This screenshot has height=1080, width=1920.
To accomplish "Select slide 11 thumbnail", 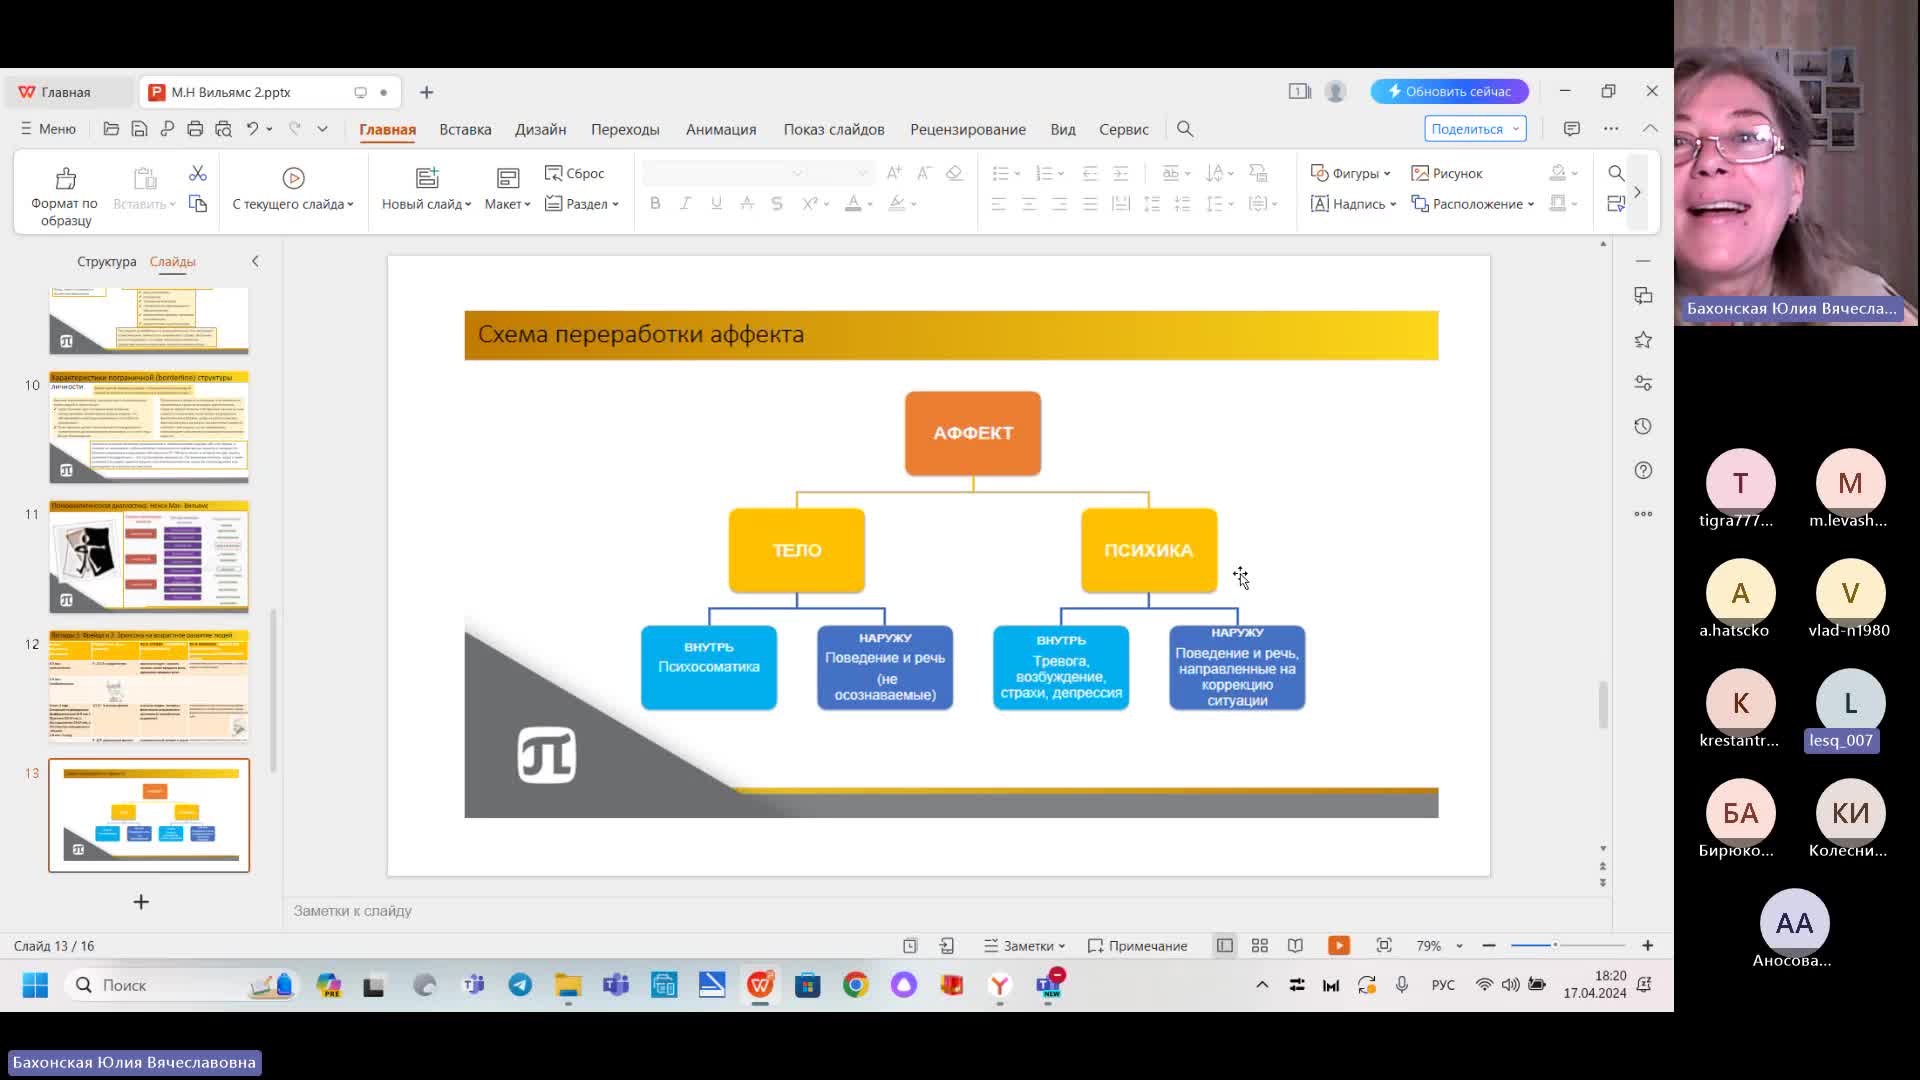I will (x=149, y=556).
